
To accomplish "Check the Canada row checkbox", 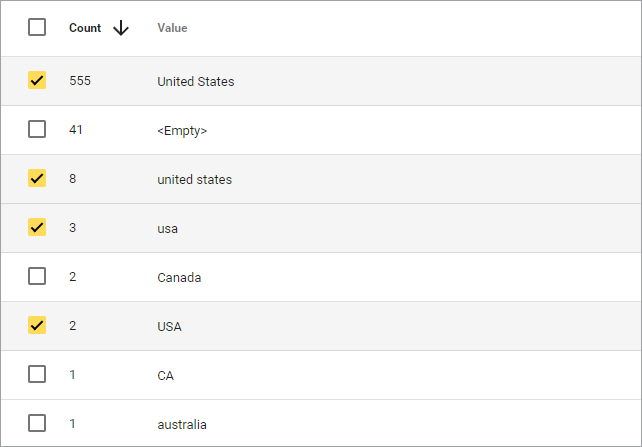I will pos(37,277).
